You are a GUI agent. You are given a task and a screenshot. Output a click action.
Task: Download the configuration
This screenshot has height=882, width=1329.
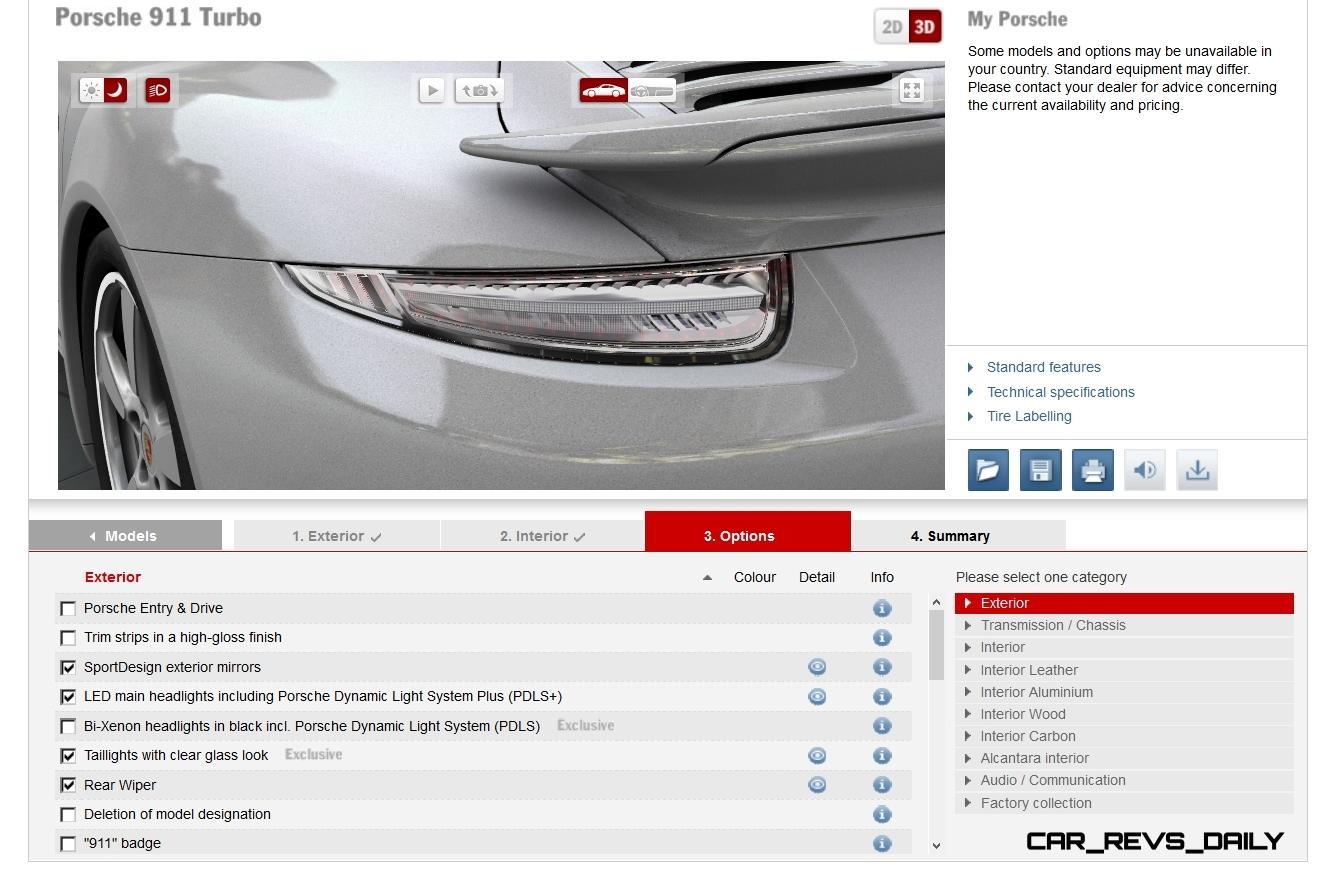coord(1197,470)
